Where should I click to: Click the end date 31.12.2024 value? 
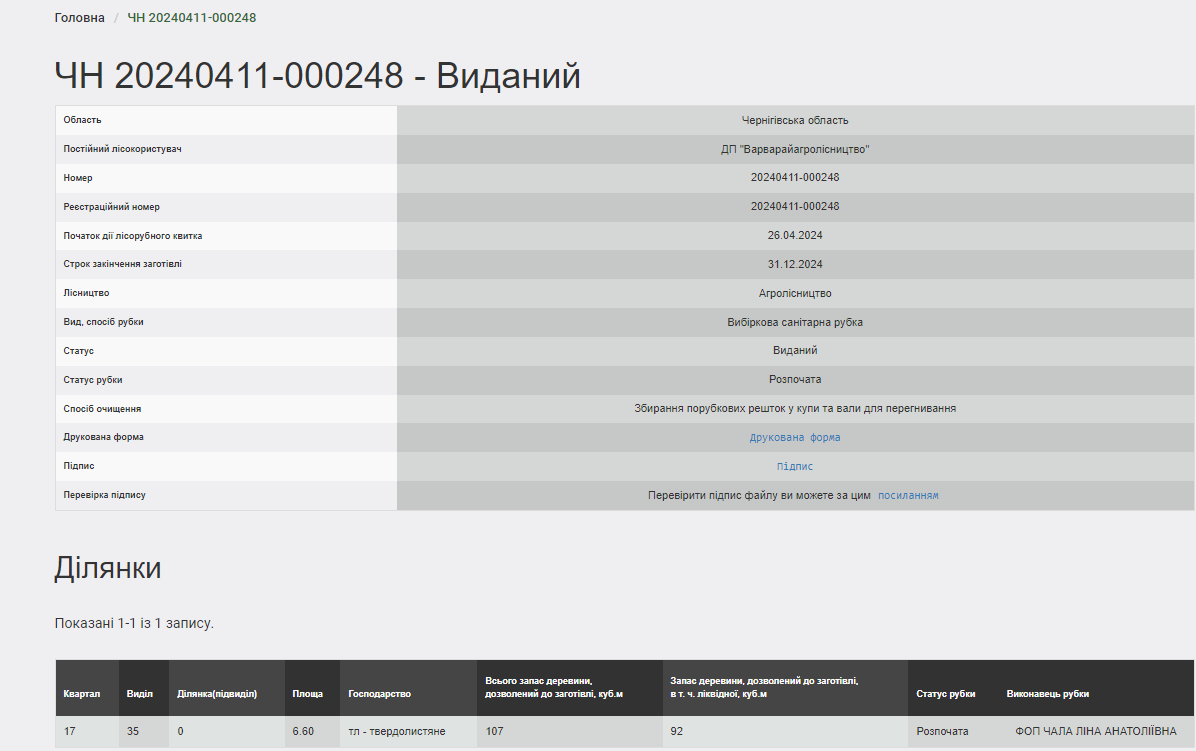pos(794,265)
